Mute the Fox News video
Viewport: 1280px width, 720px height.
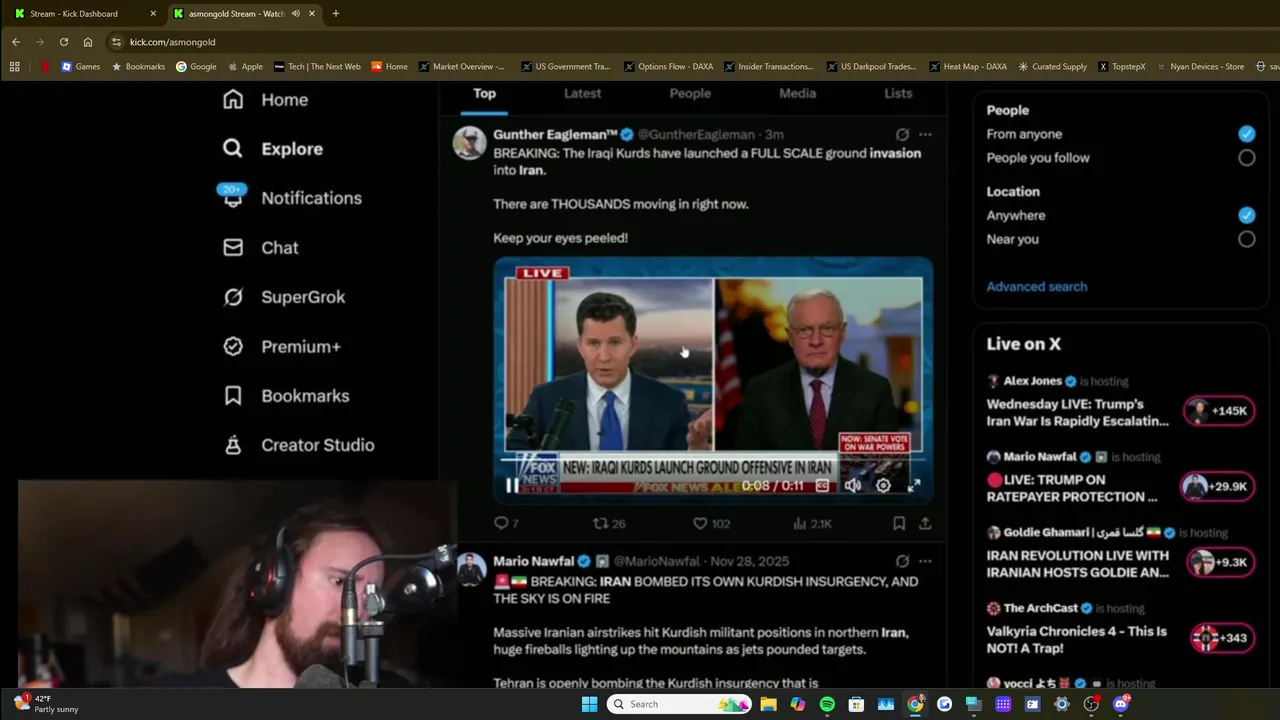coord(852,485)
